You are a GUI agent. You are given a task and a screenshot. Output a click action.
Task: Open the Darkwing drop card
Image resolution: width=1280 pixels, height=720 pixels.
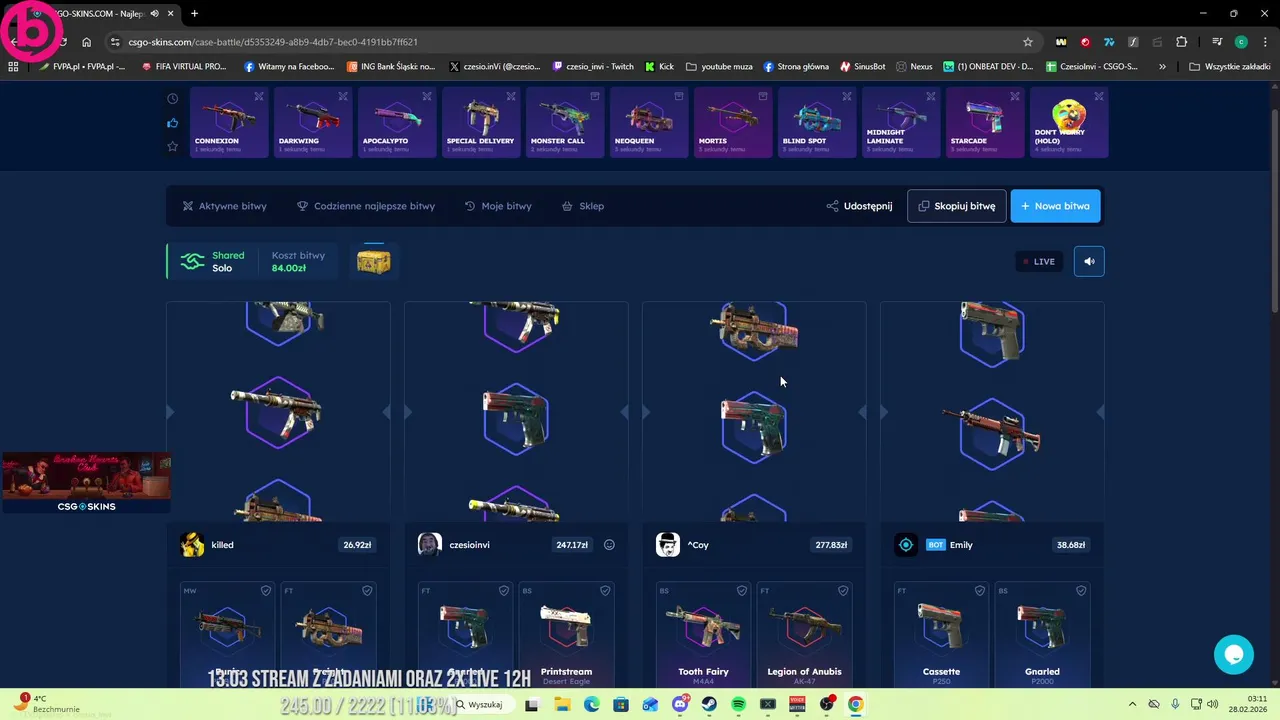coord(313,122)
